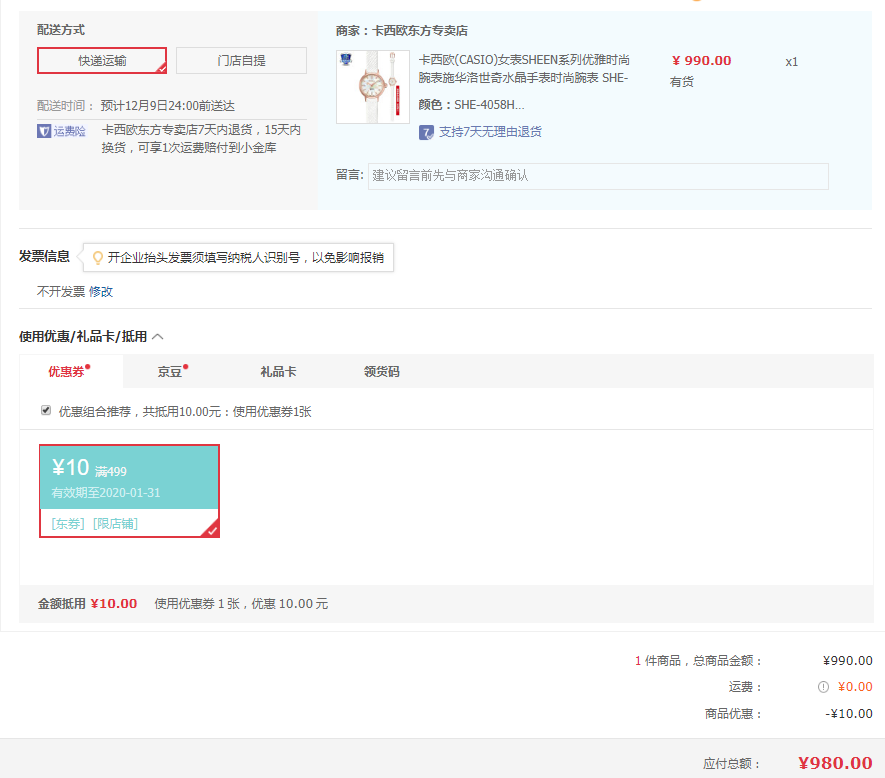Click the 7-day return badge icon

[x=426, y=133]
